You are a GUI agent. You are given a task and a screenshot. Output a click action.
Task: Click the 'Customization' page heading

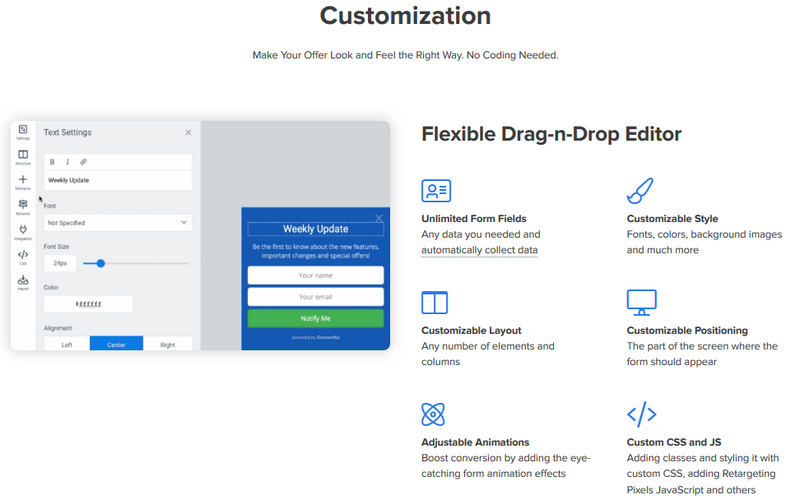(405, 16)
